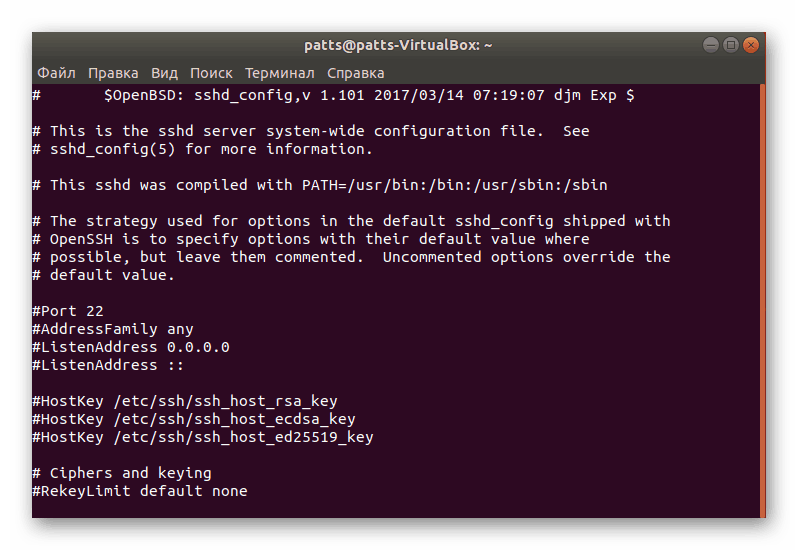Click the #RekeyLimit default none line
The width and height of the screenshot is (798, 550).
pos(140,491)
